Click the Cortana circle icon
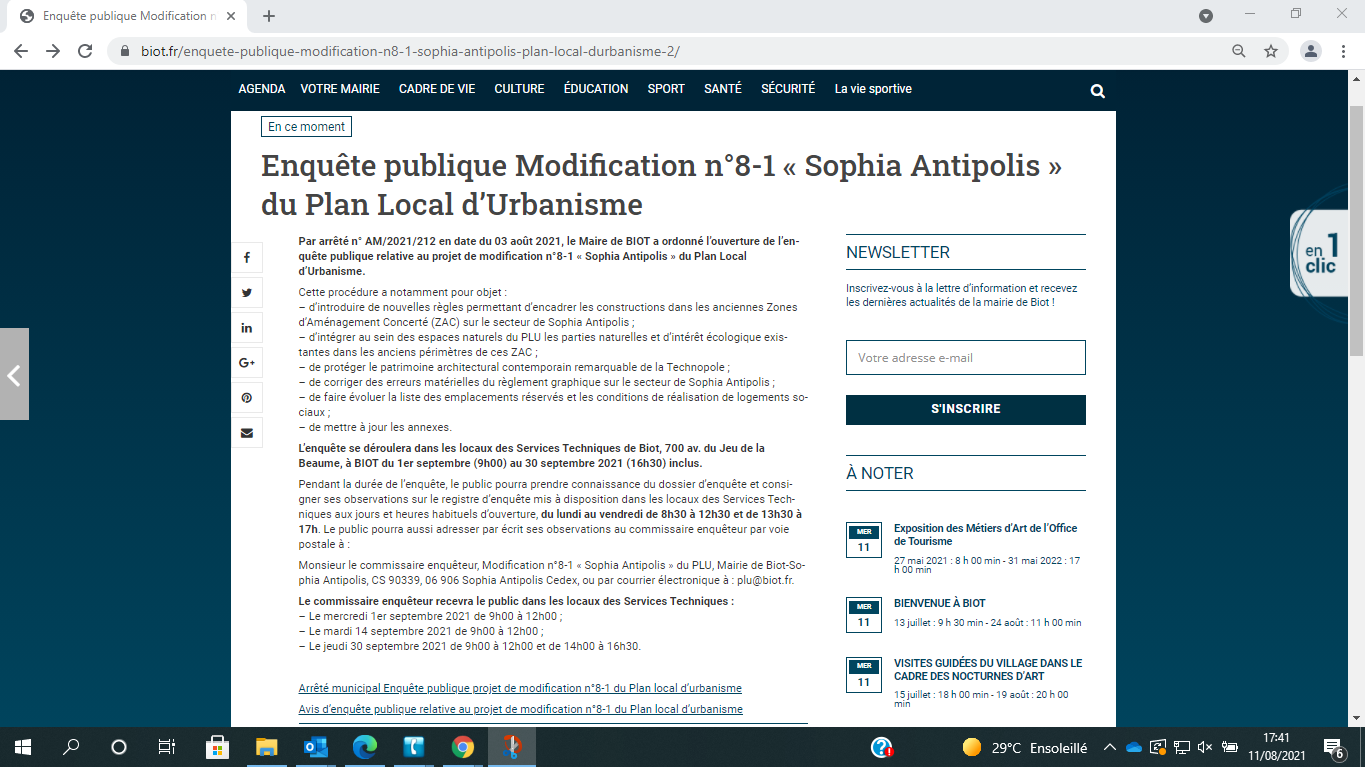The width and height of the screenshot is (1365, 767). [119, 747]
